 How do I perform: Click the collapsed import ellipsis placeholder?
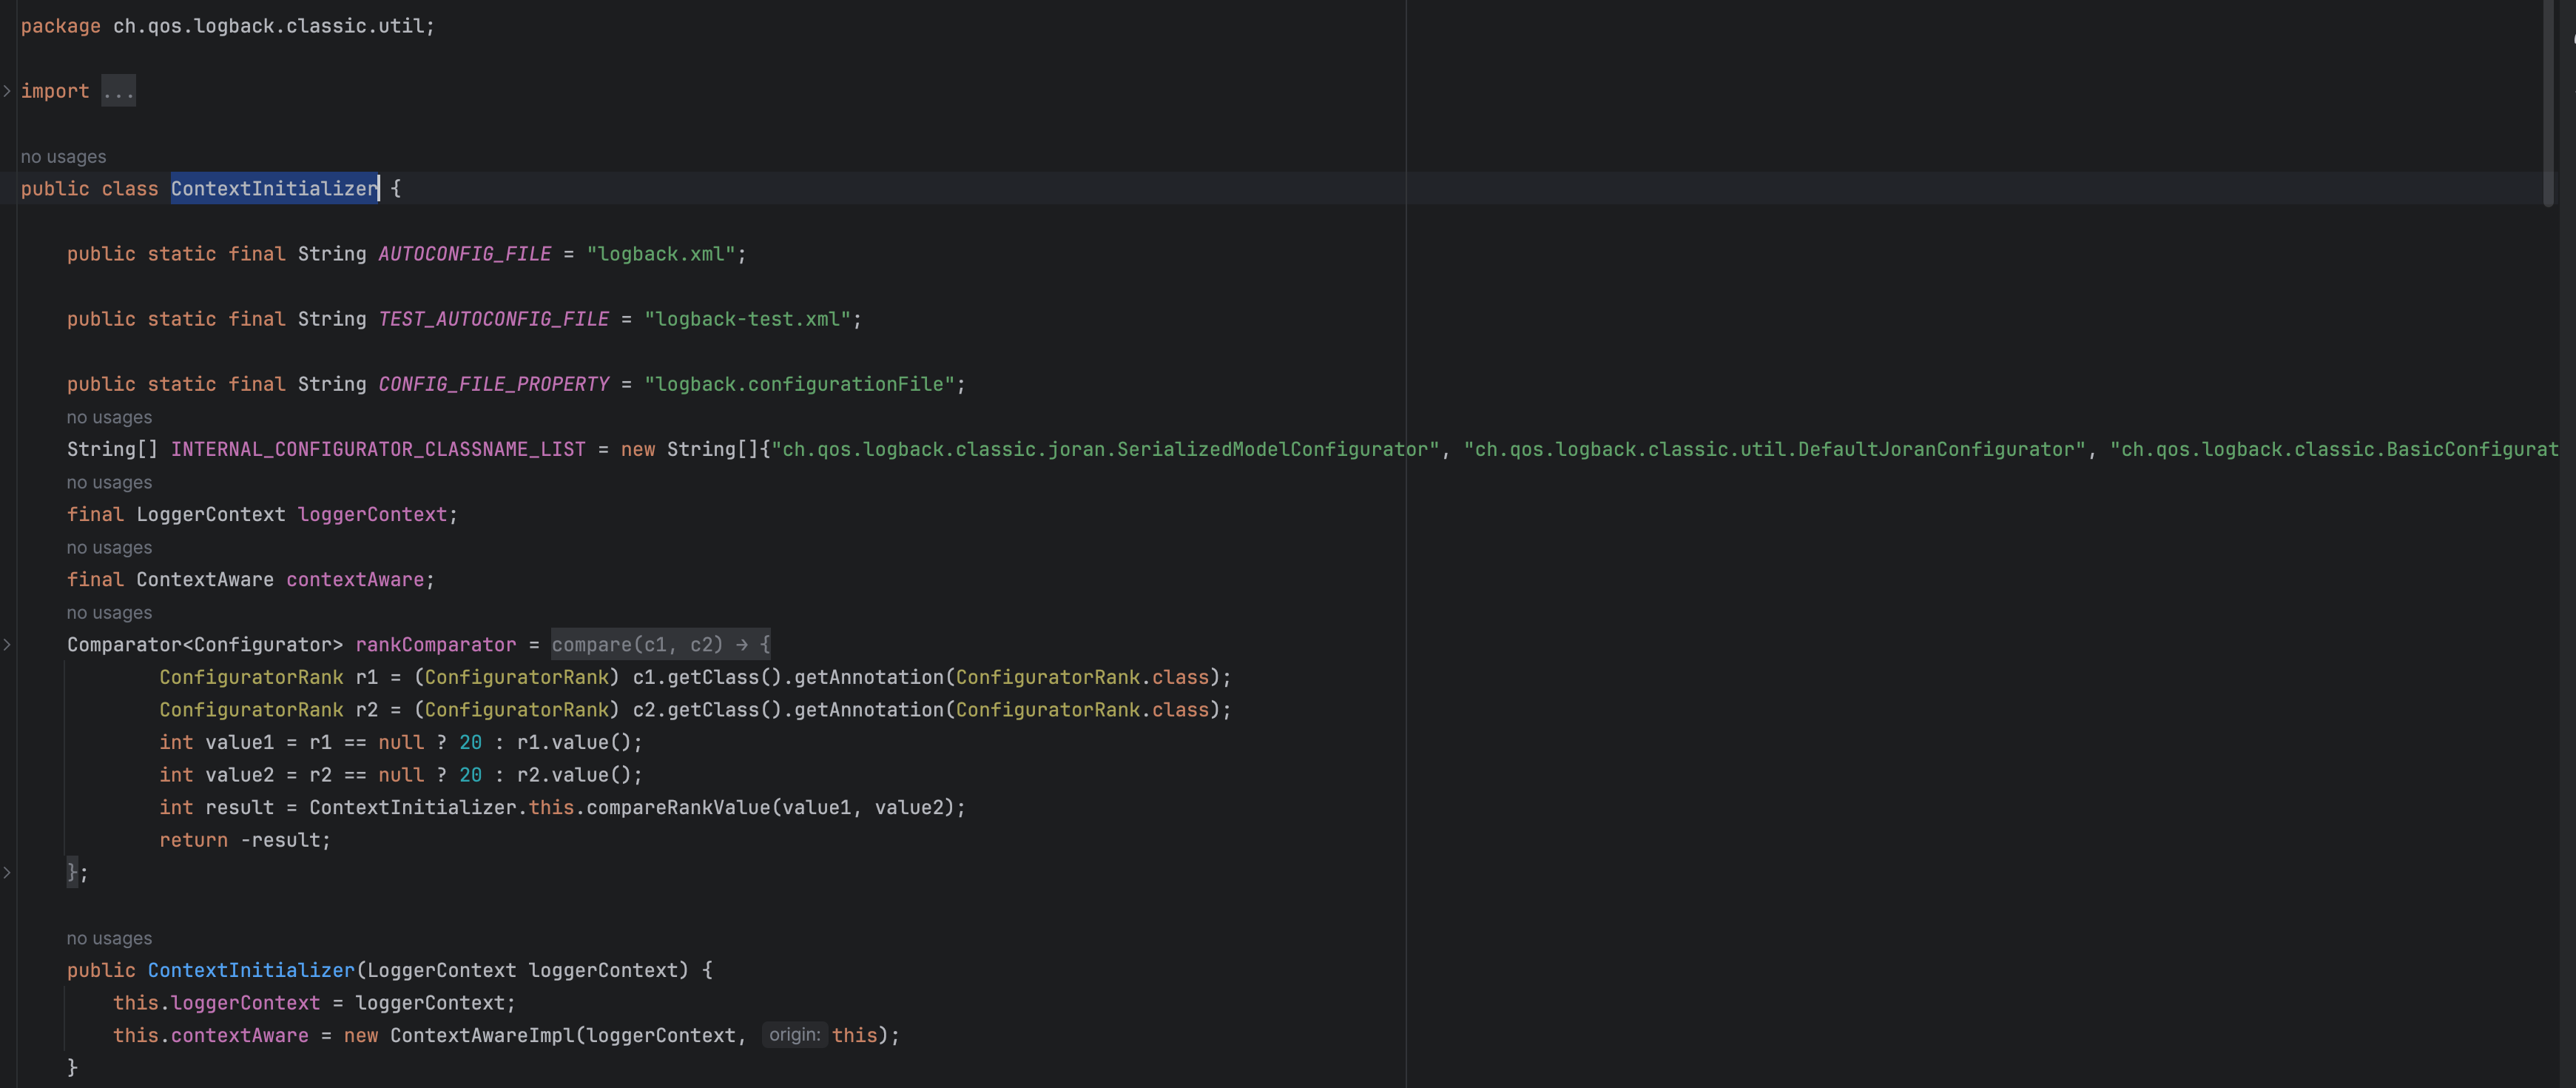(x=118, y=91)
